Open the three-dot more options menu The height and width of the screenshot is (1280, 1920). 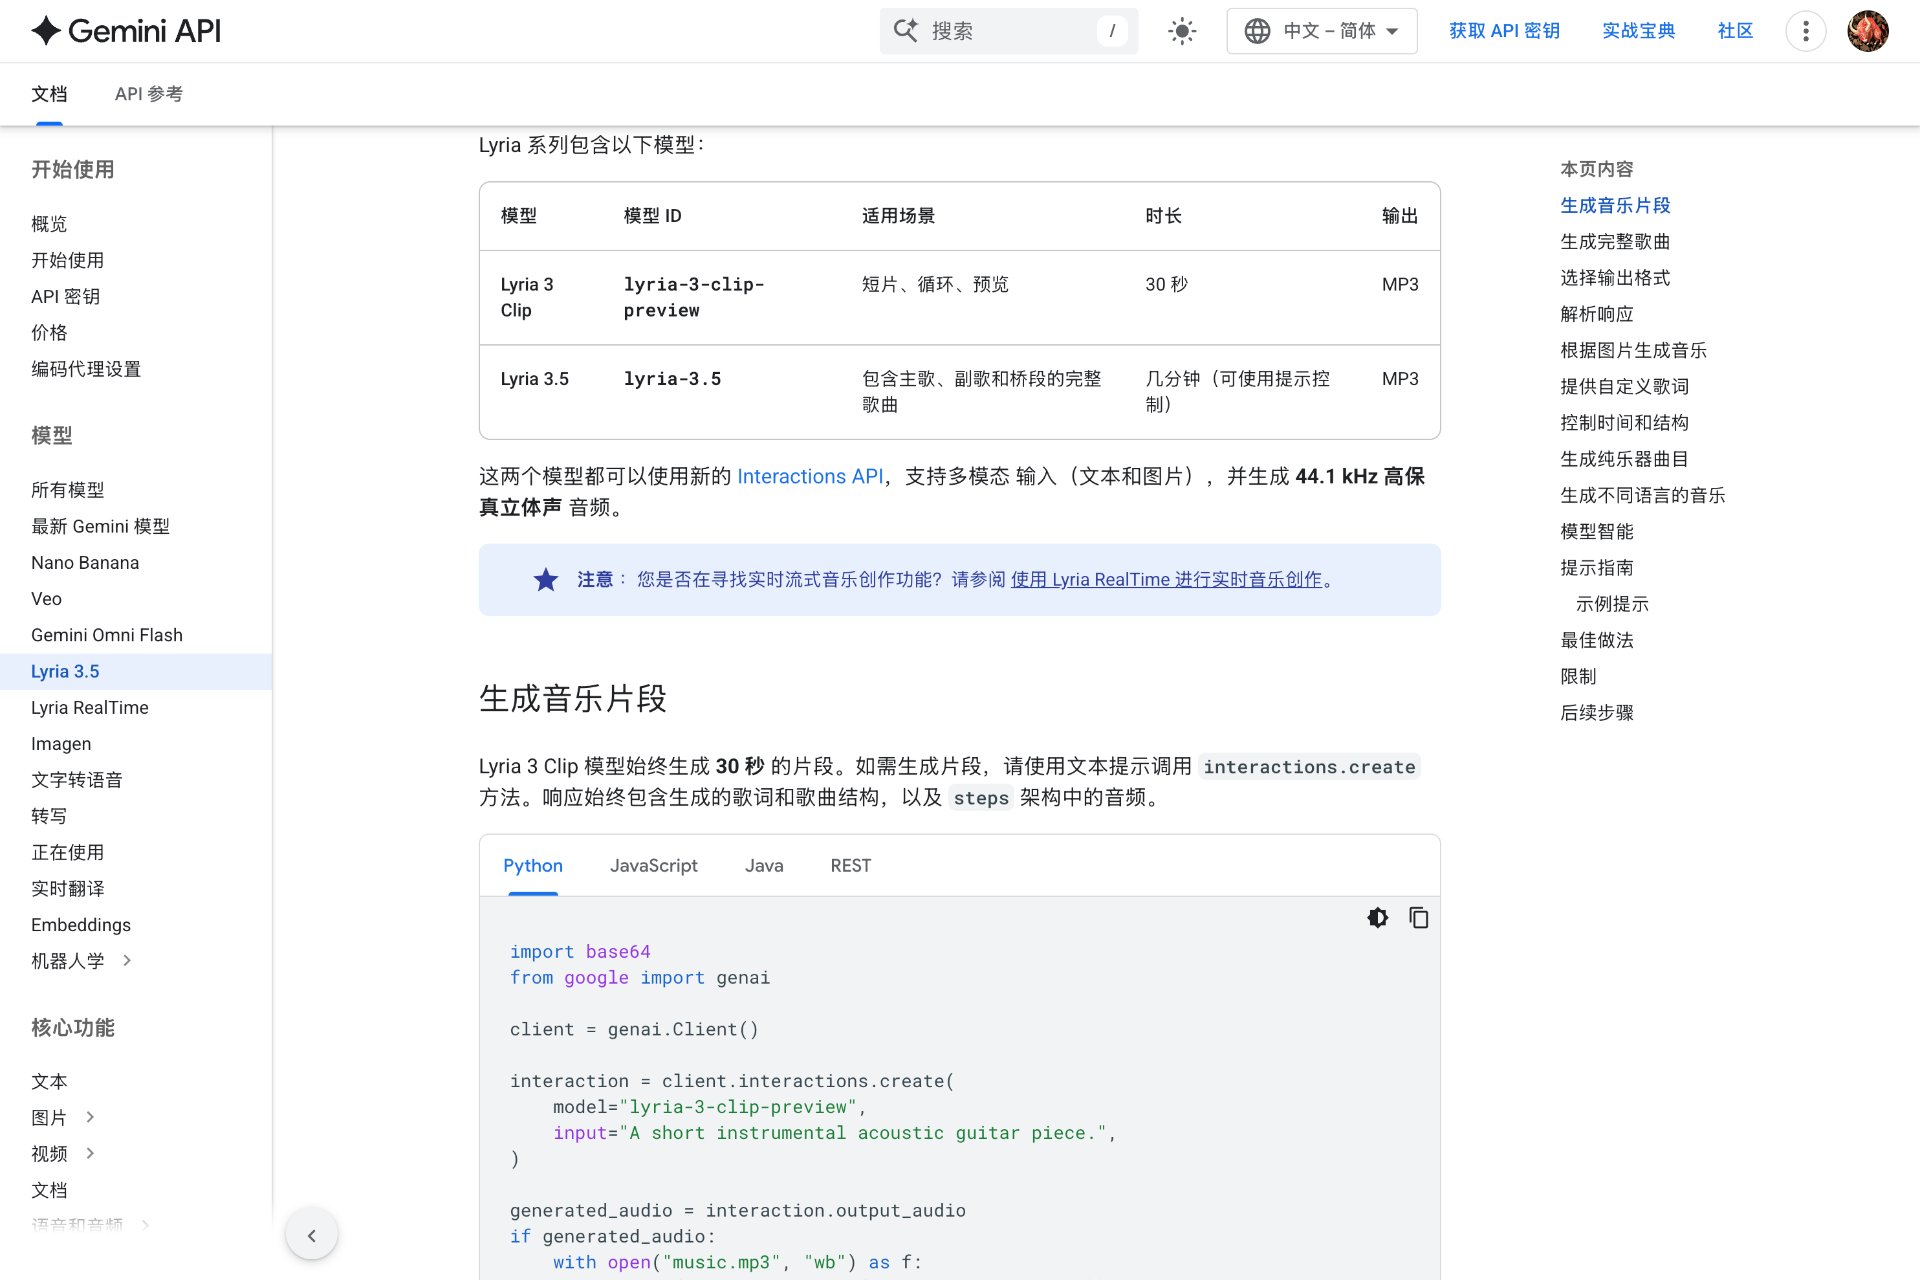1805,31
